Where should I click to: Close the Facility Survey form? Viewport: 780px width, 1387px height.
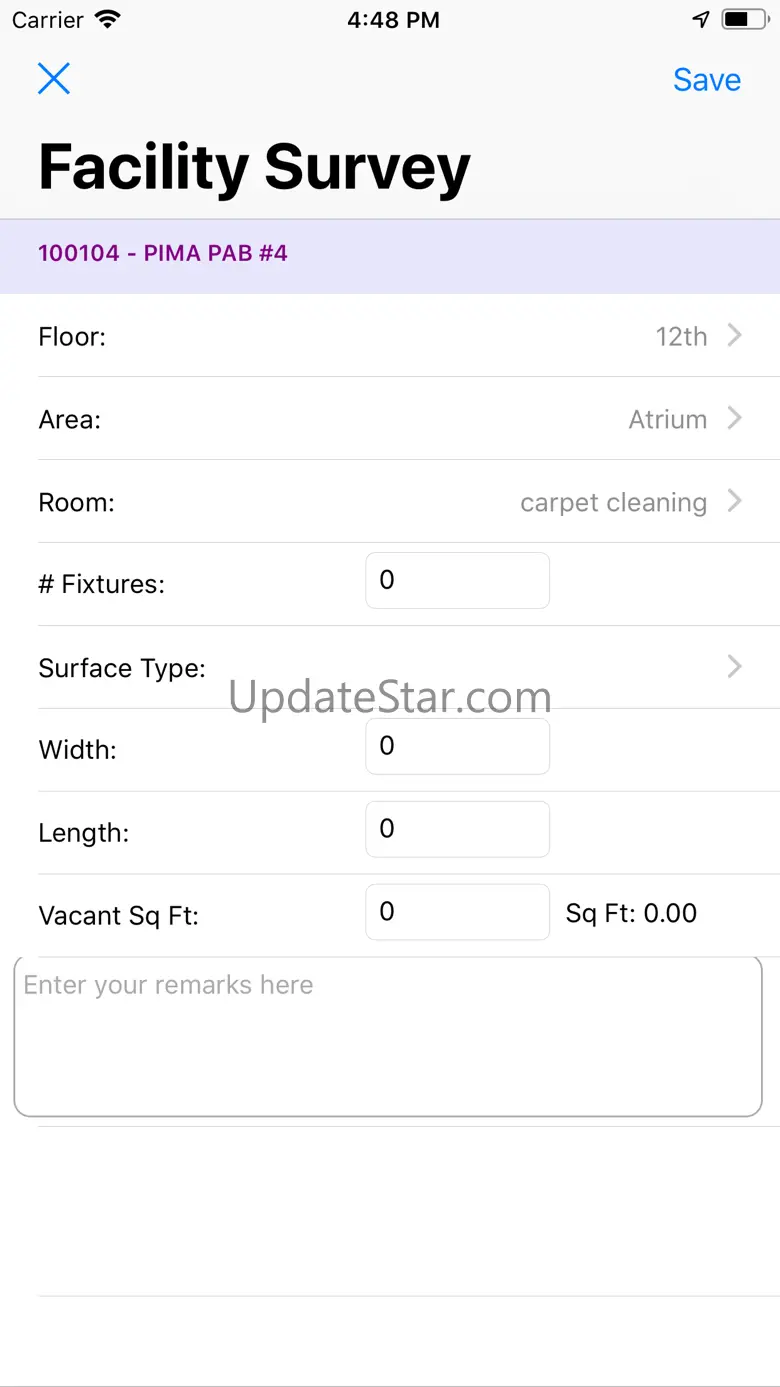(x=54, y=78)
